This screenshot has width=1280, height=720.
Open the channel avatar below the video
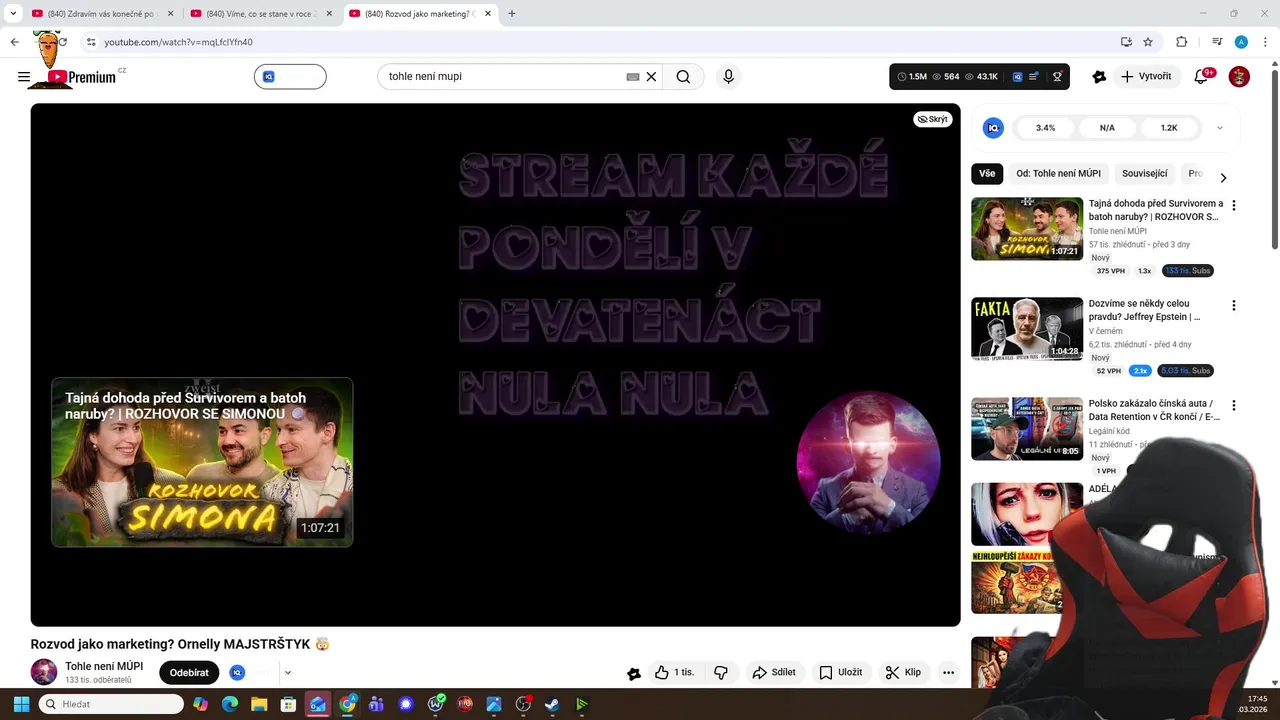coord(44,672)
